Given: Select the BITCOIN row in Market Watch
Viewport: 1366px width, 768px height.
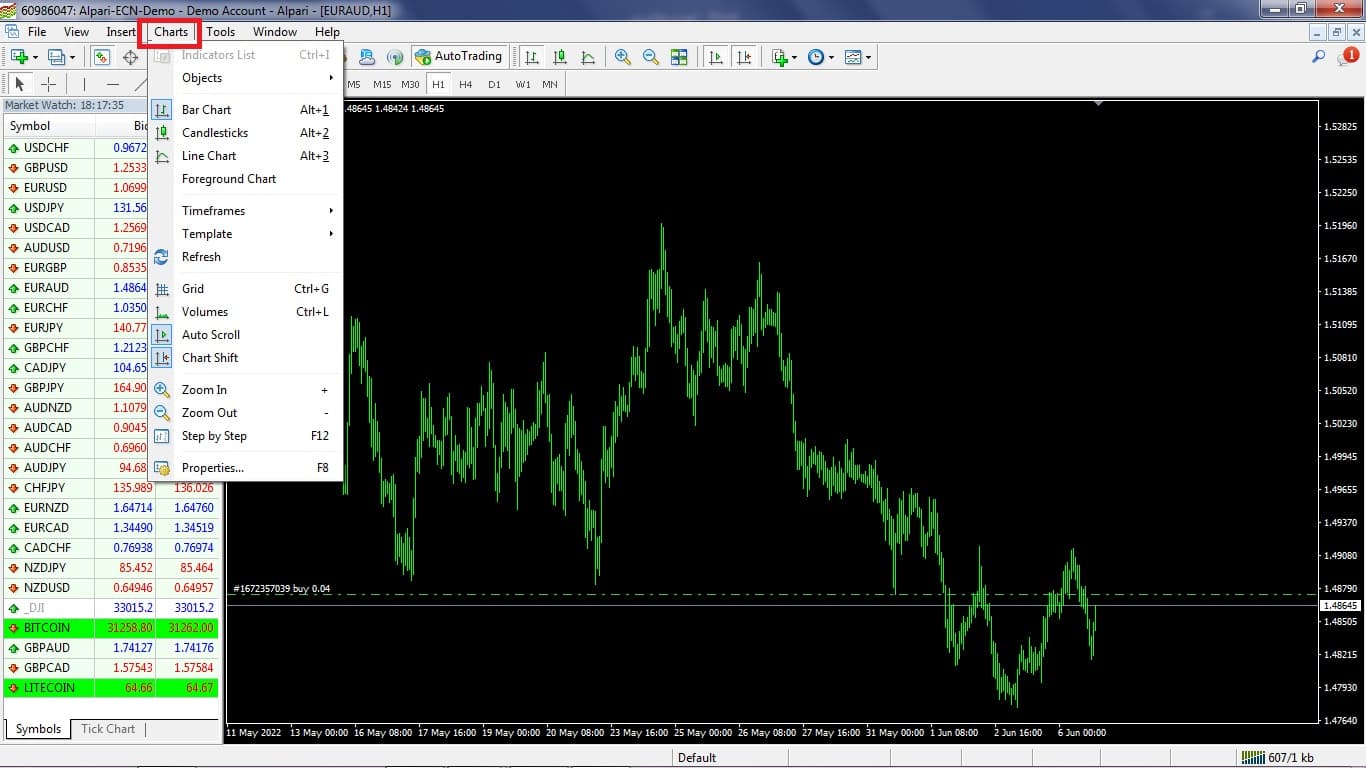Looking at the screenshot, I should click(111, 628).
